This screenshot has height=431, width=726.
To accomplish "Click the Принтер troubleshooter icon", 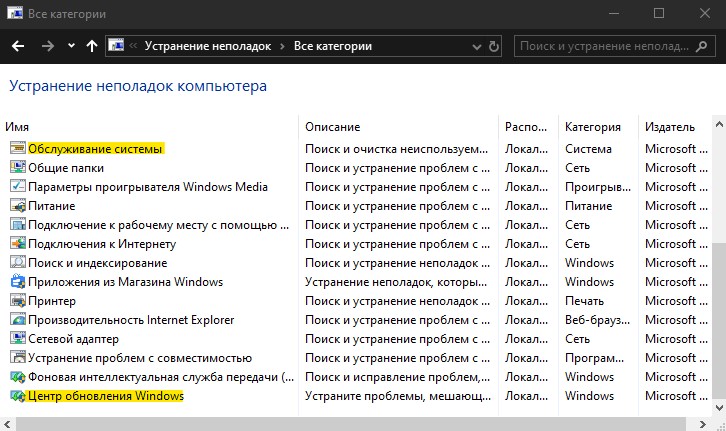I will tap(18, 300).
